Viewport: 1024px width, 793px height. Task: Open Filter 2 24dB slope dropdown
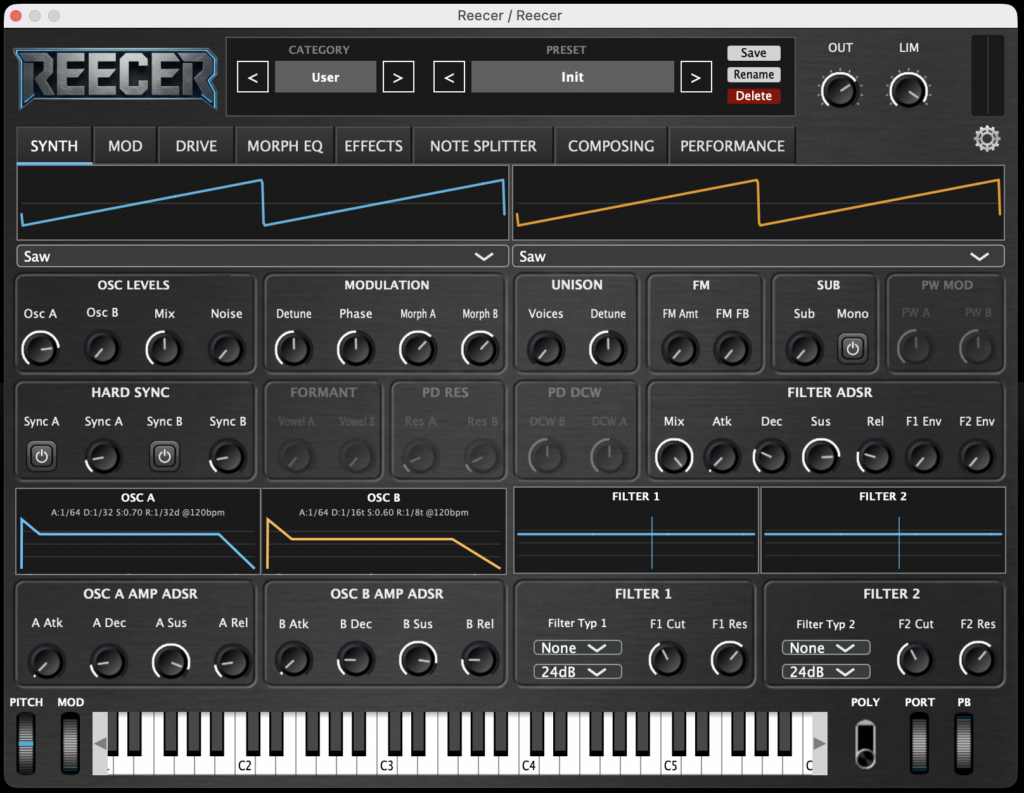pyautogui.click(x=825, y=672)
